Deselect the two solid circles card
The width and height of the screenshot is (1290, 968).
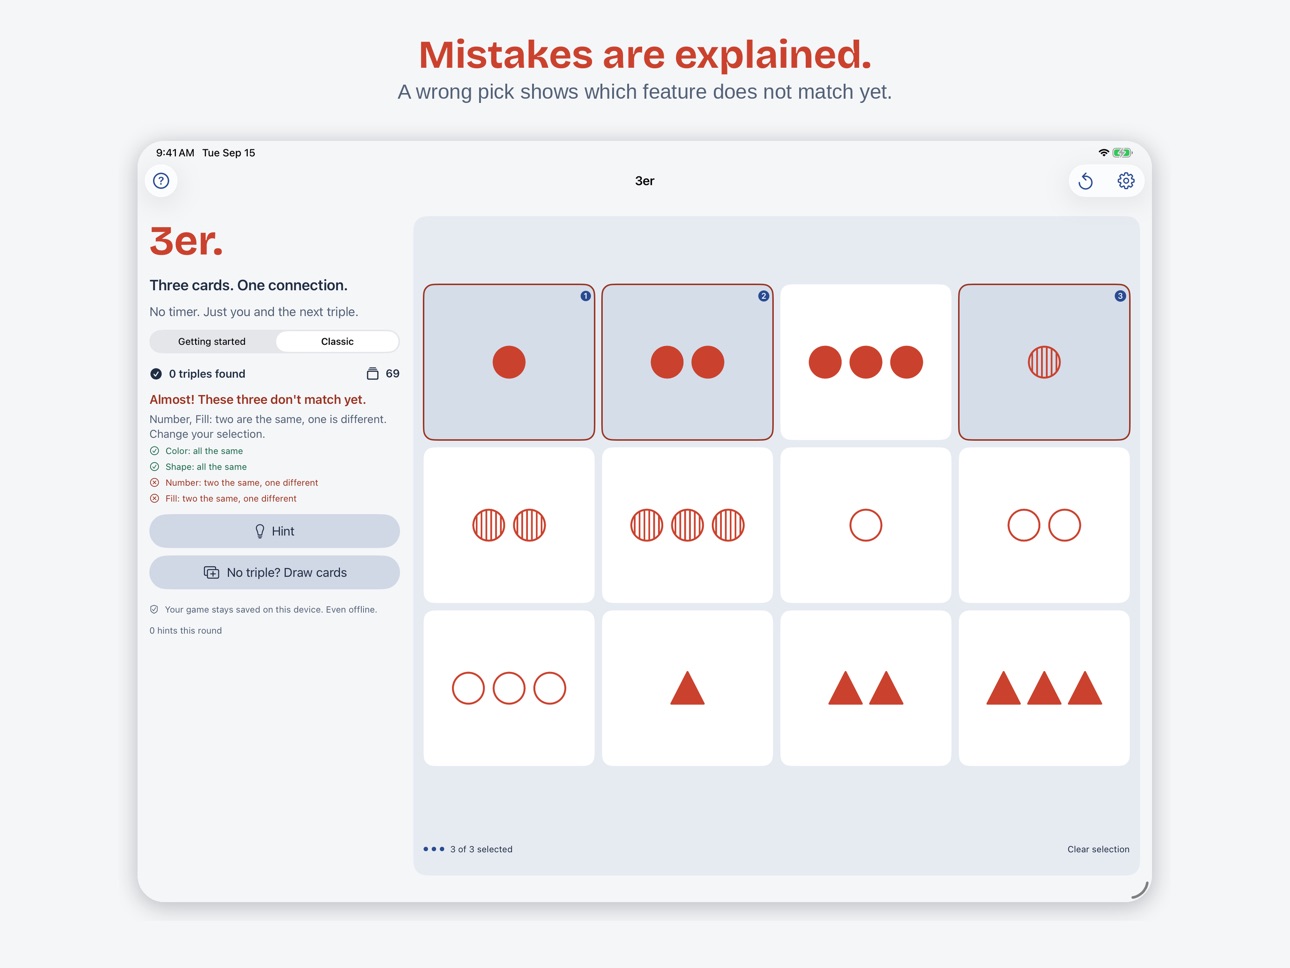point(687,362)
